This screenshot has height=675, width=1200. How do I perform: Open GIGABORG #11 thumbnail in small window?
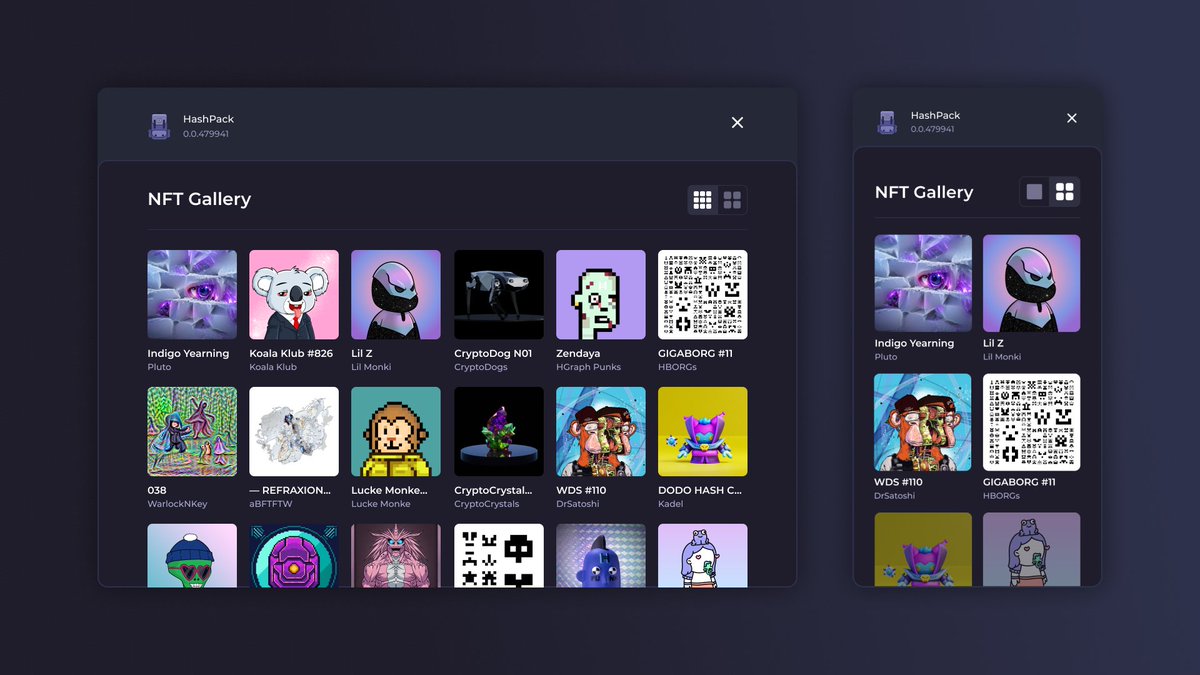(x=1031, y=422)
